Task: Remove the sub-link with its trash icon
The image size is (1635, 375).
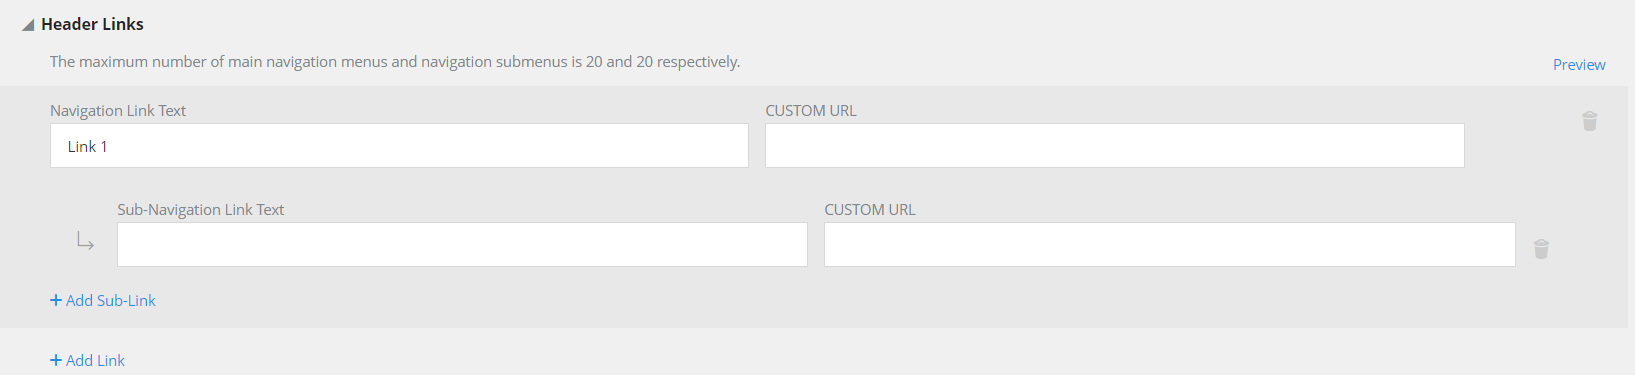Action: pos(1541,249)
